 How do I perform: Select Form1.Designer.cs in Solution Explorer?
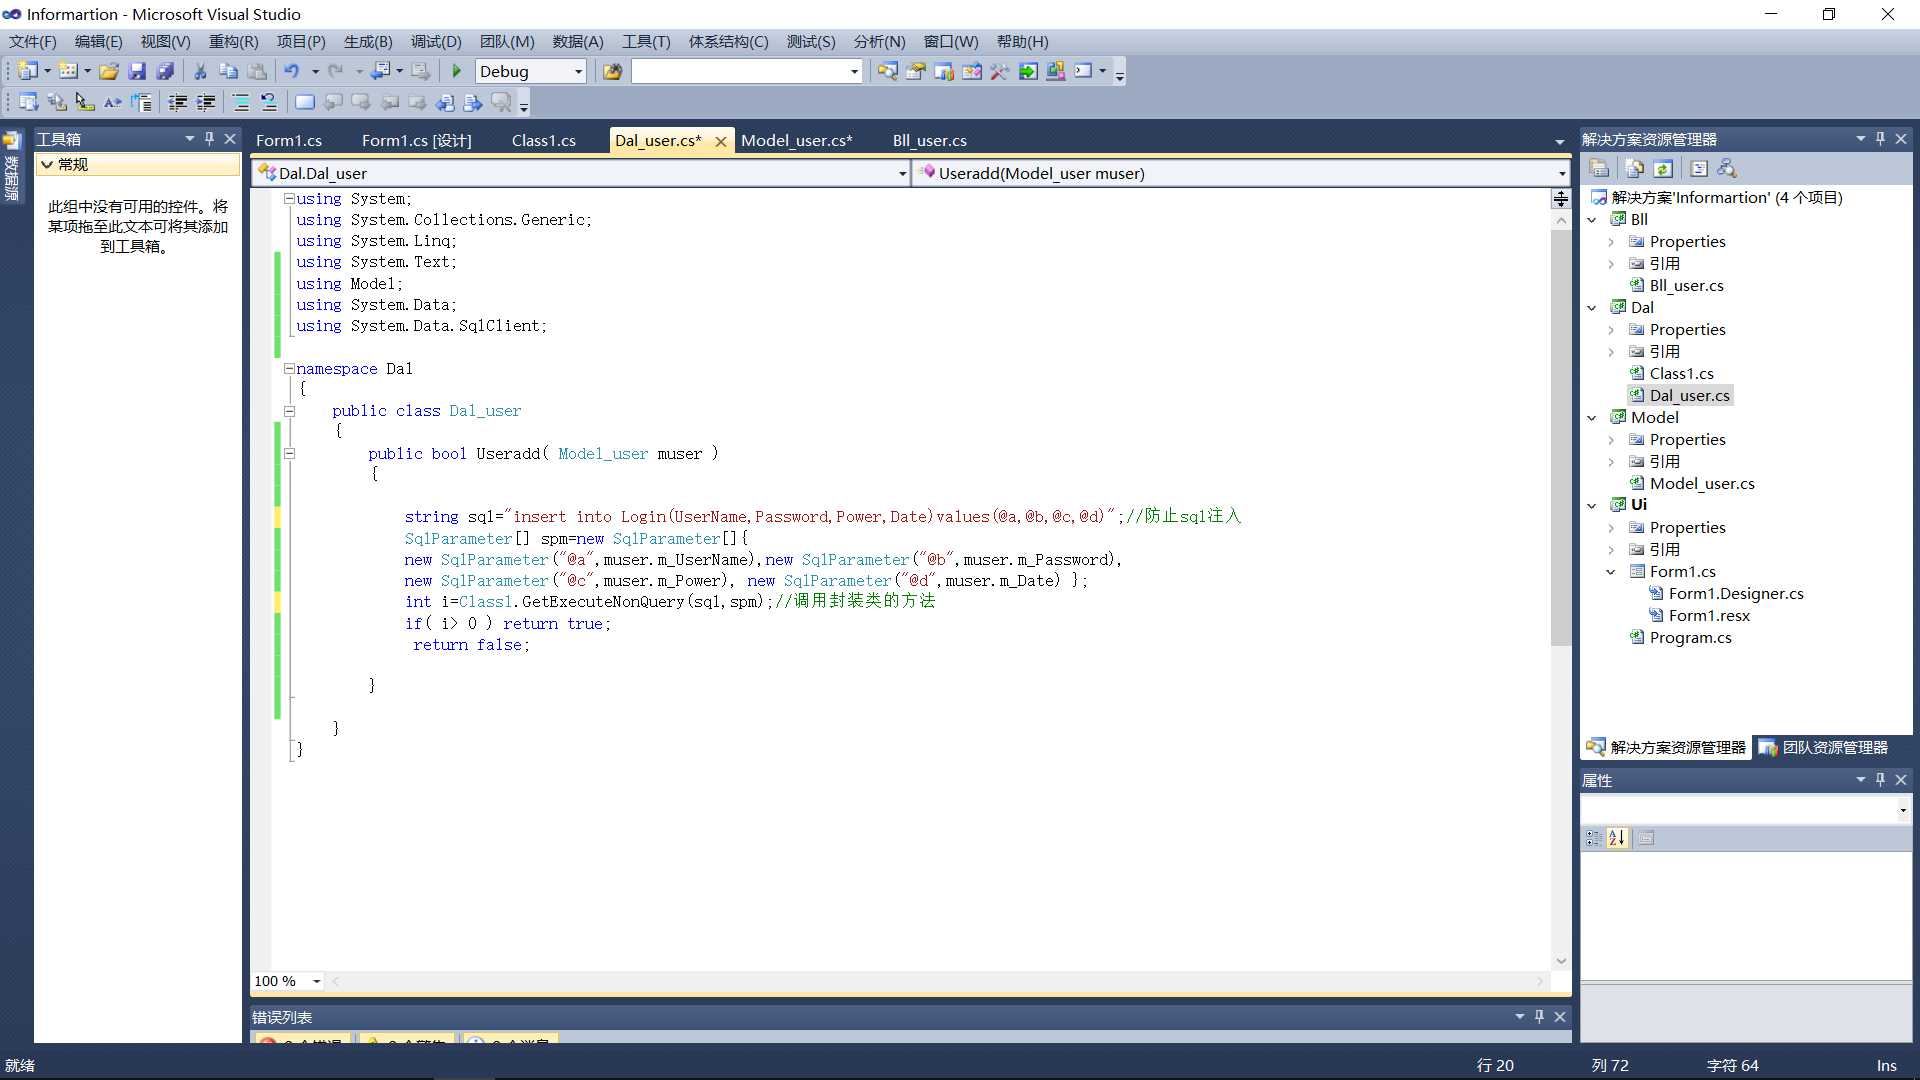coord(1736,594)
